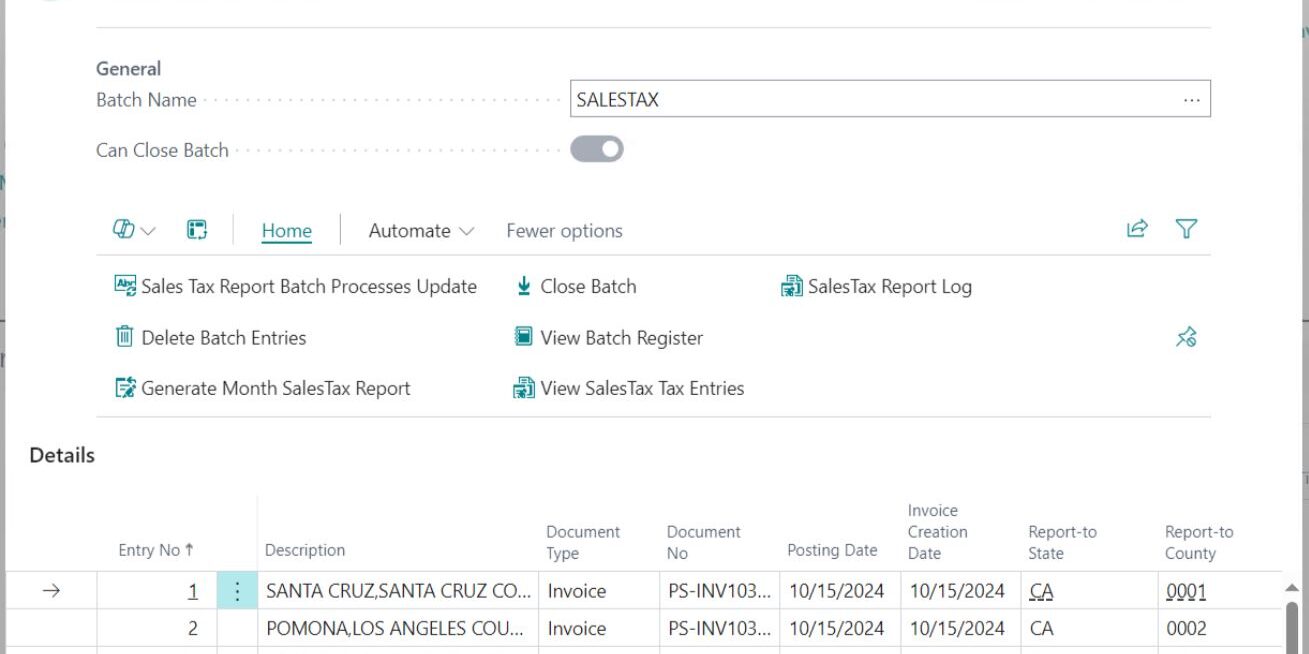Open the Automate dropdown menu
This screenshot has width=1309, height=654.
(420, 230)
